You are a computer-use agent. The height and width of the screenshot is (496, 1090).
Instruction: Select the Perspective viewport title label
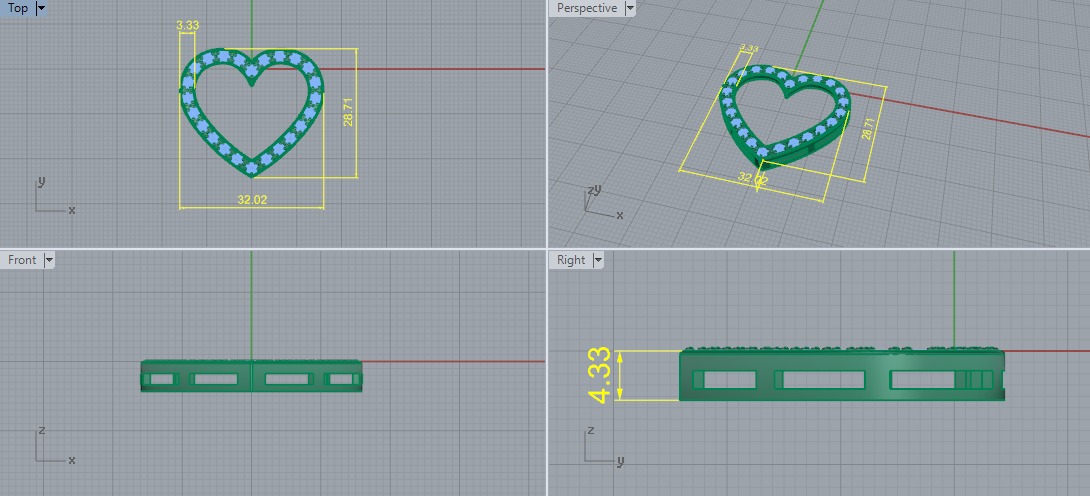tap(587, 8)
